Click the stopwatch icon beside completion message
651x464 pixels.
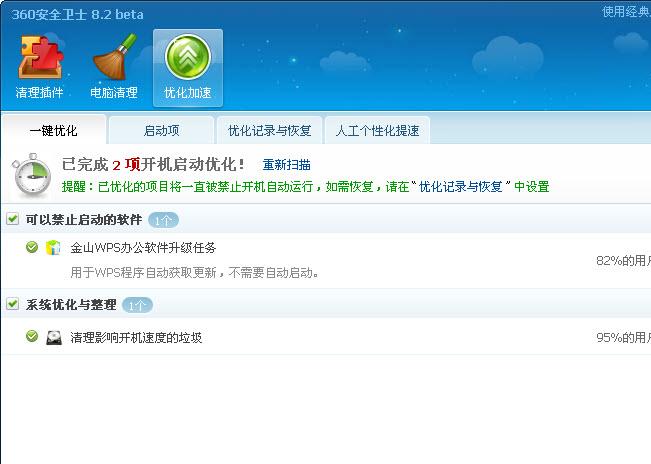point(32,175)
